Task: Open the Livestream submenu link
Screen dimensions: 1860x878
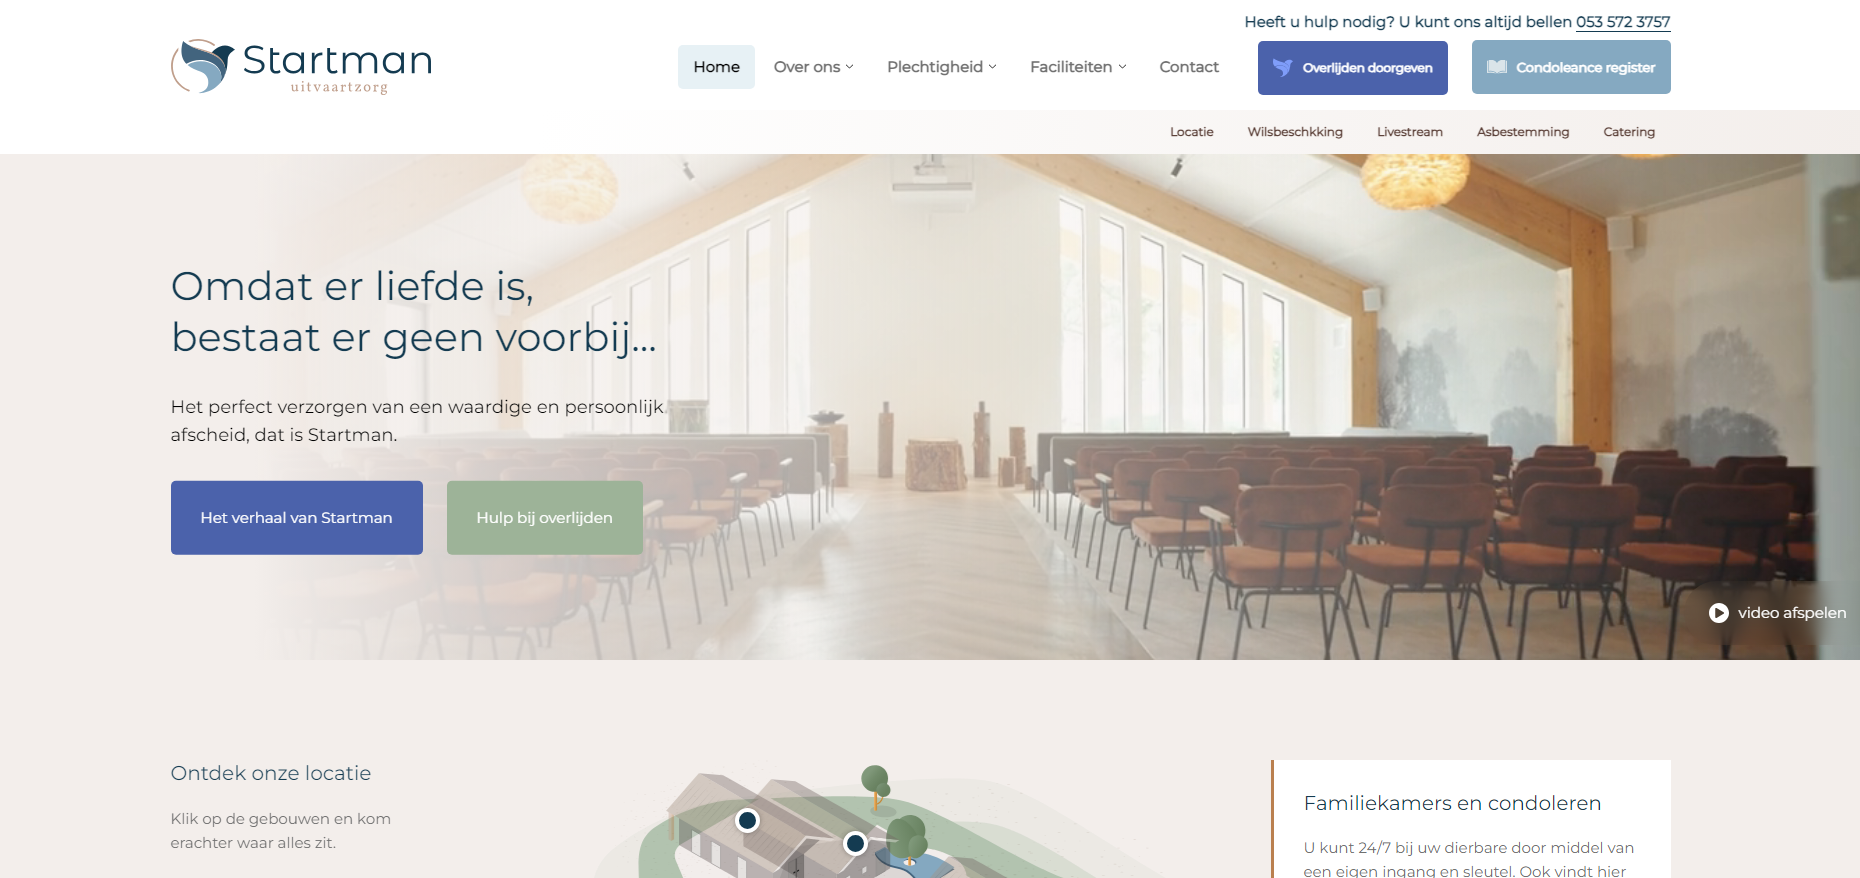Action: [1410, 132]
